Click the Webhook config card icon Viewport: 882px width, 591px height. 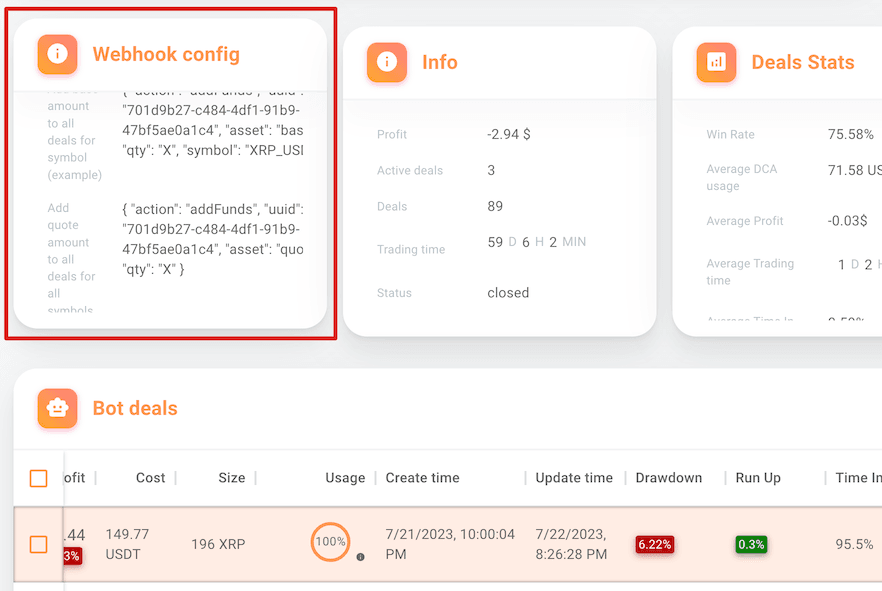tap(57, 54)
